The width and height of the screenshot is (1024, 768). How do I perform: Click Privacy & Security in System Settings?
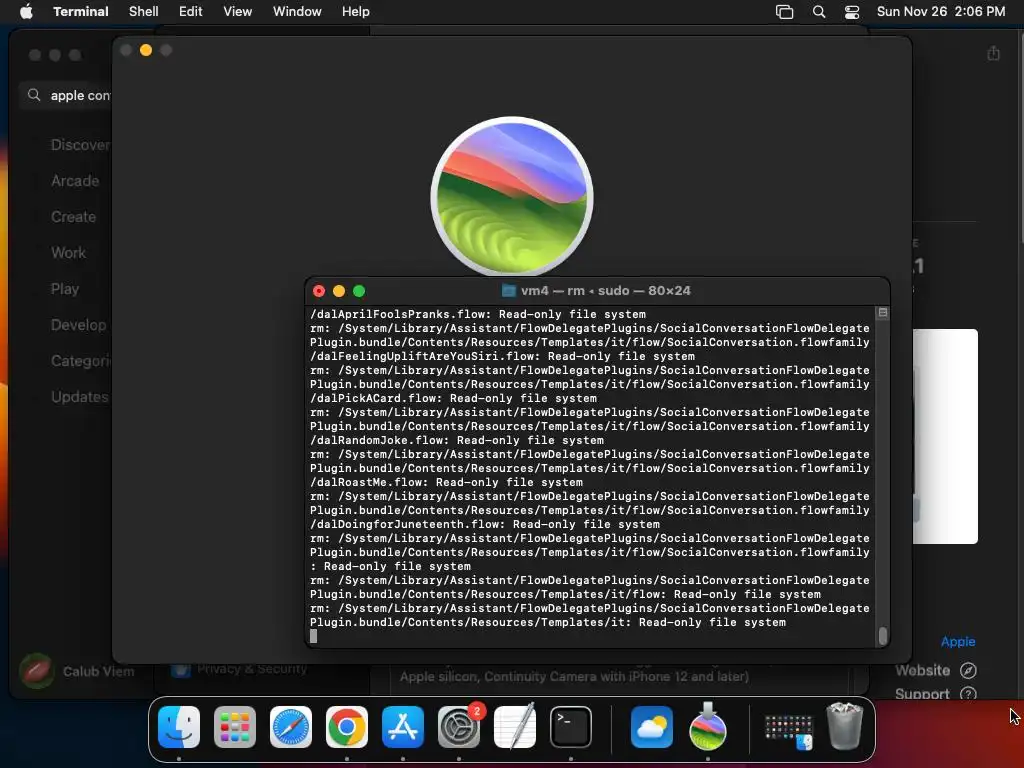[x=240, y=669]
